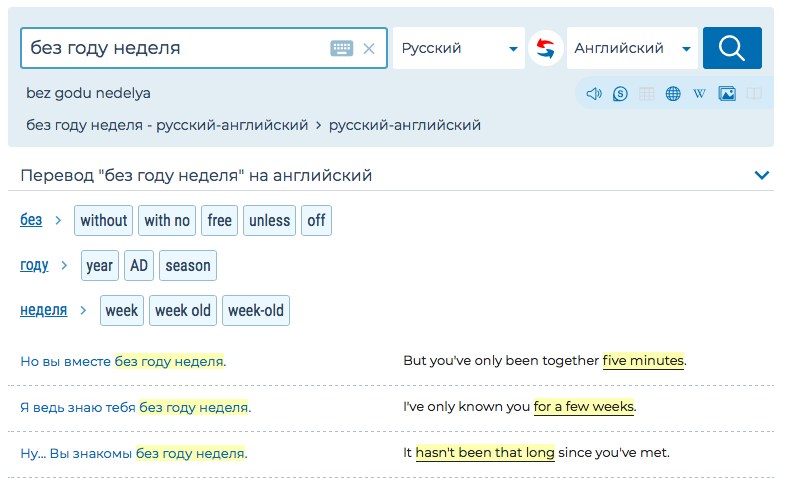Open the Русский source language dropdown
The image size is (787, 478).
tap(459, 48)
